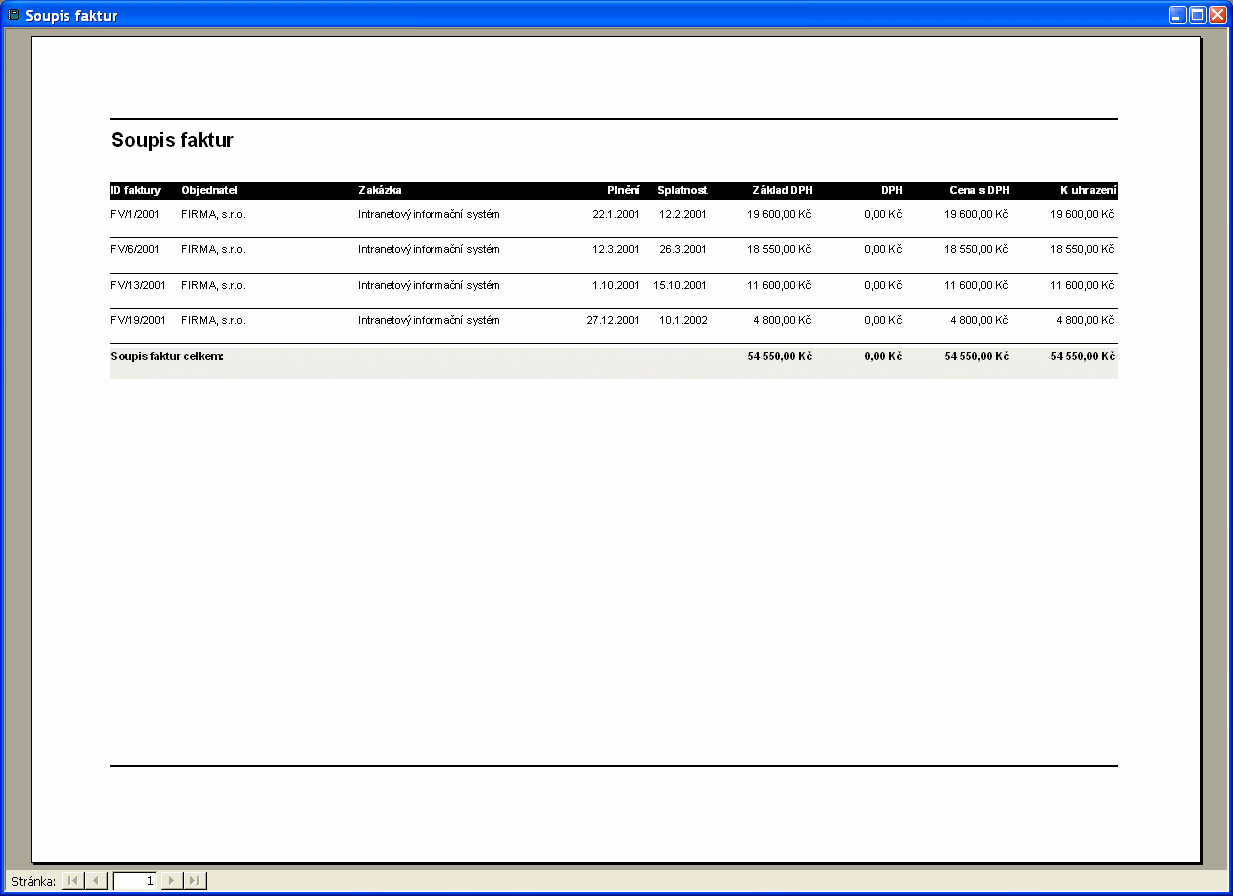This screenshot has height=896, width=1233.
Task: Click the 'ID faktury' column header
Action: (135, 190)
